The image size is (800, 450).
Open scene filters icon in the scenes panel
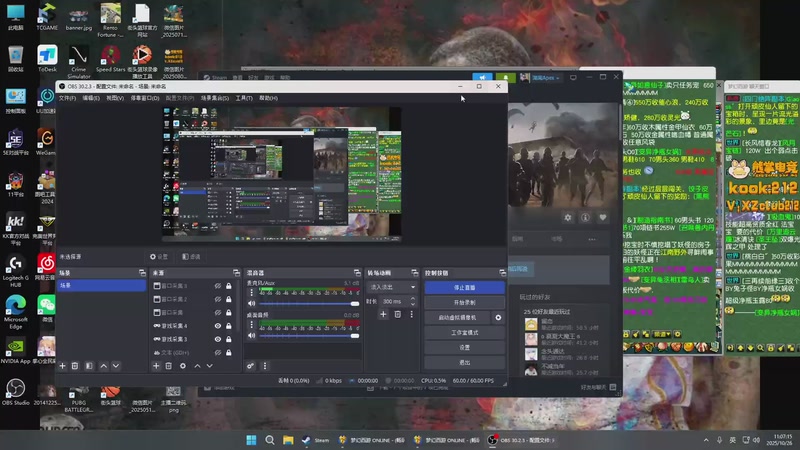coord(89,366)
